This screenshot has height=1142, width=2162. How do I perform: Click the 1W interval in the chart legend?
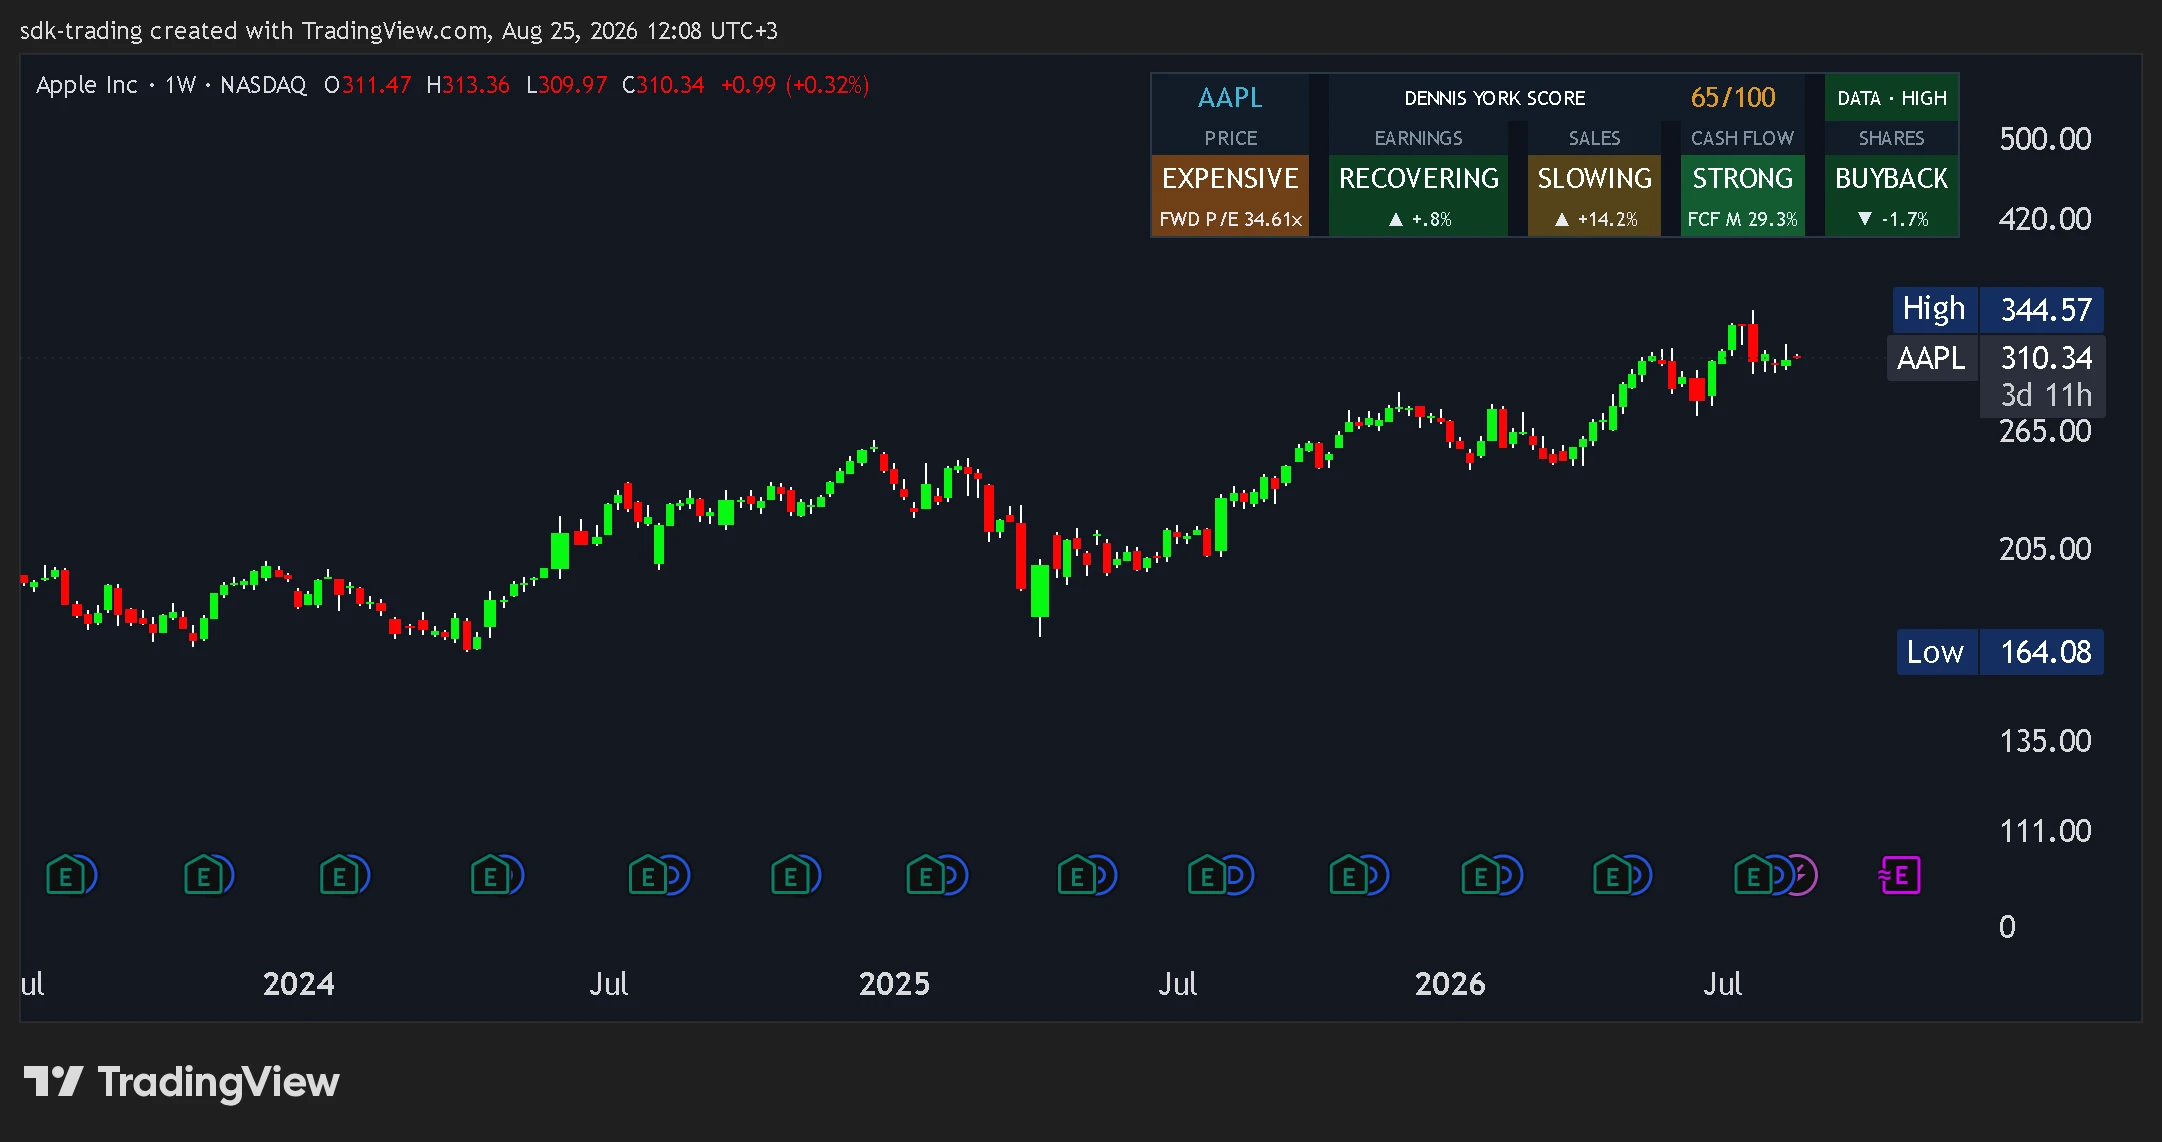pyautogui.click(x=180, y=85)
